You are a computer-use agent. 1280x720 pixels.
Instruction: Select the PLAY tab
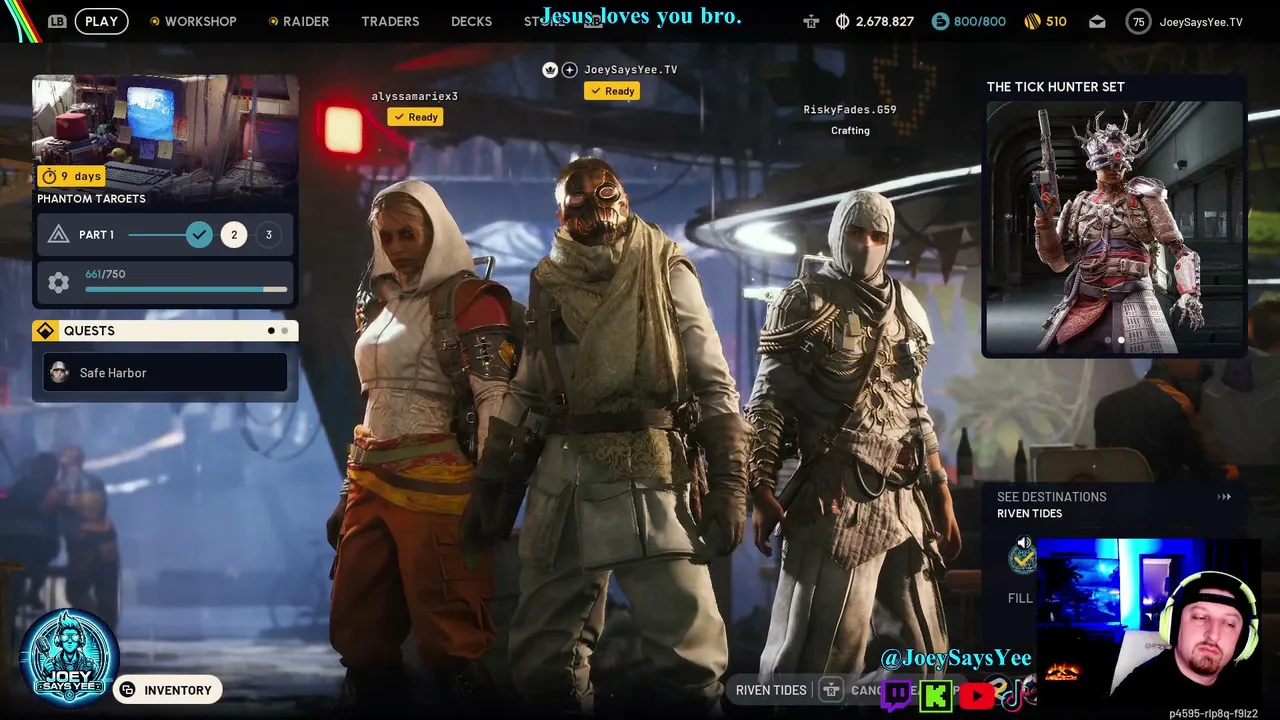101,21
